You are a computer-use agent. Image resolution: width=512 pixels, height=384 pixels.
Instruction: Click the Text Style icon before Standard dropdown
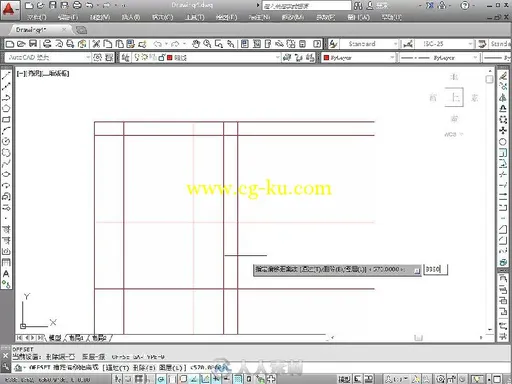pos(333,44)
